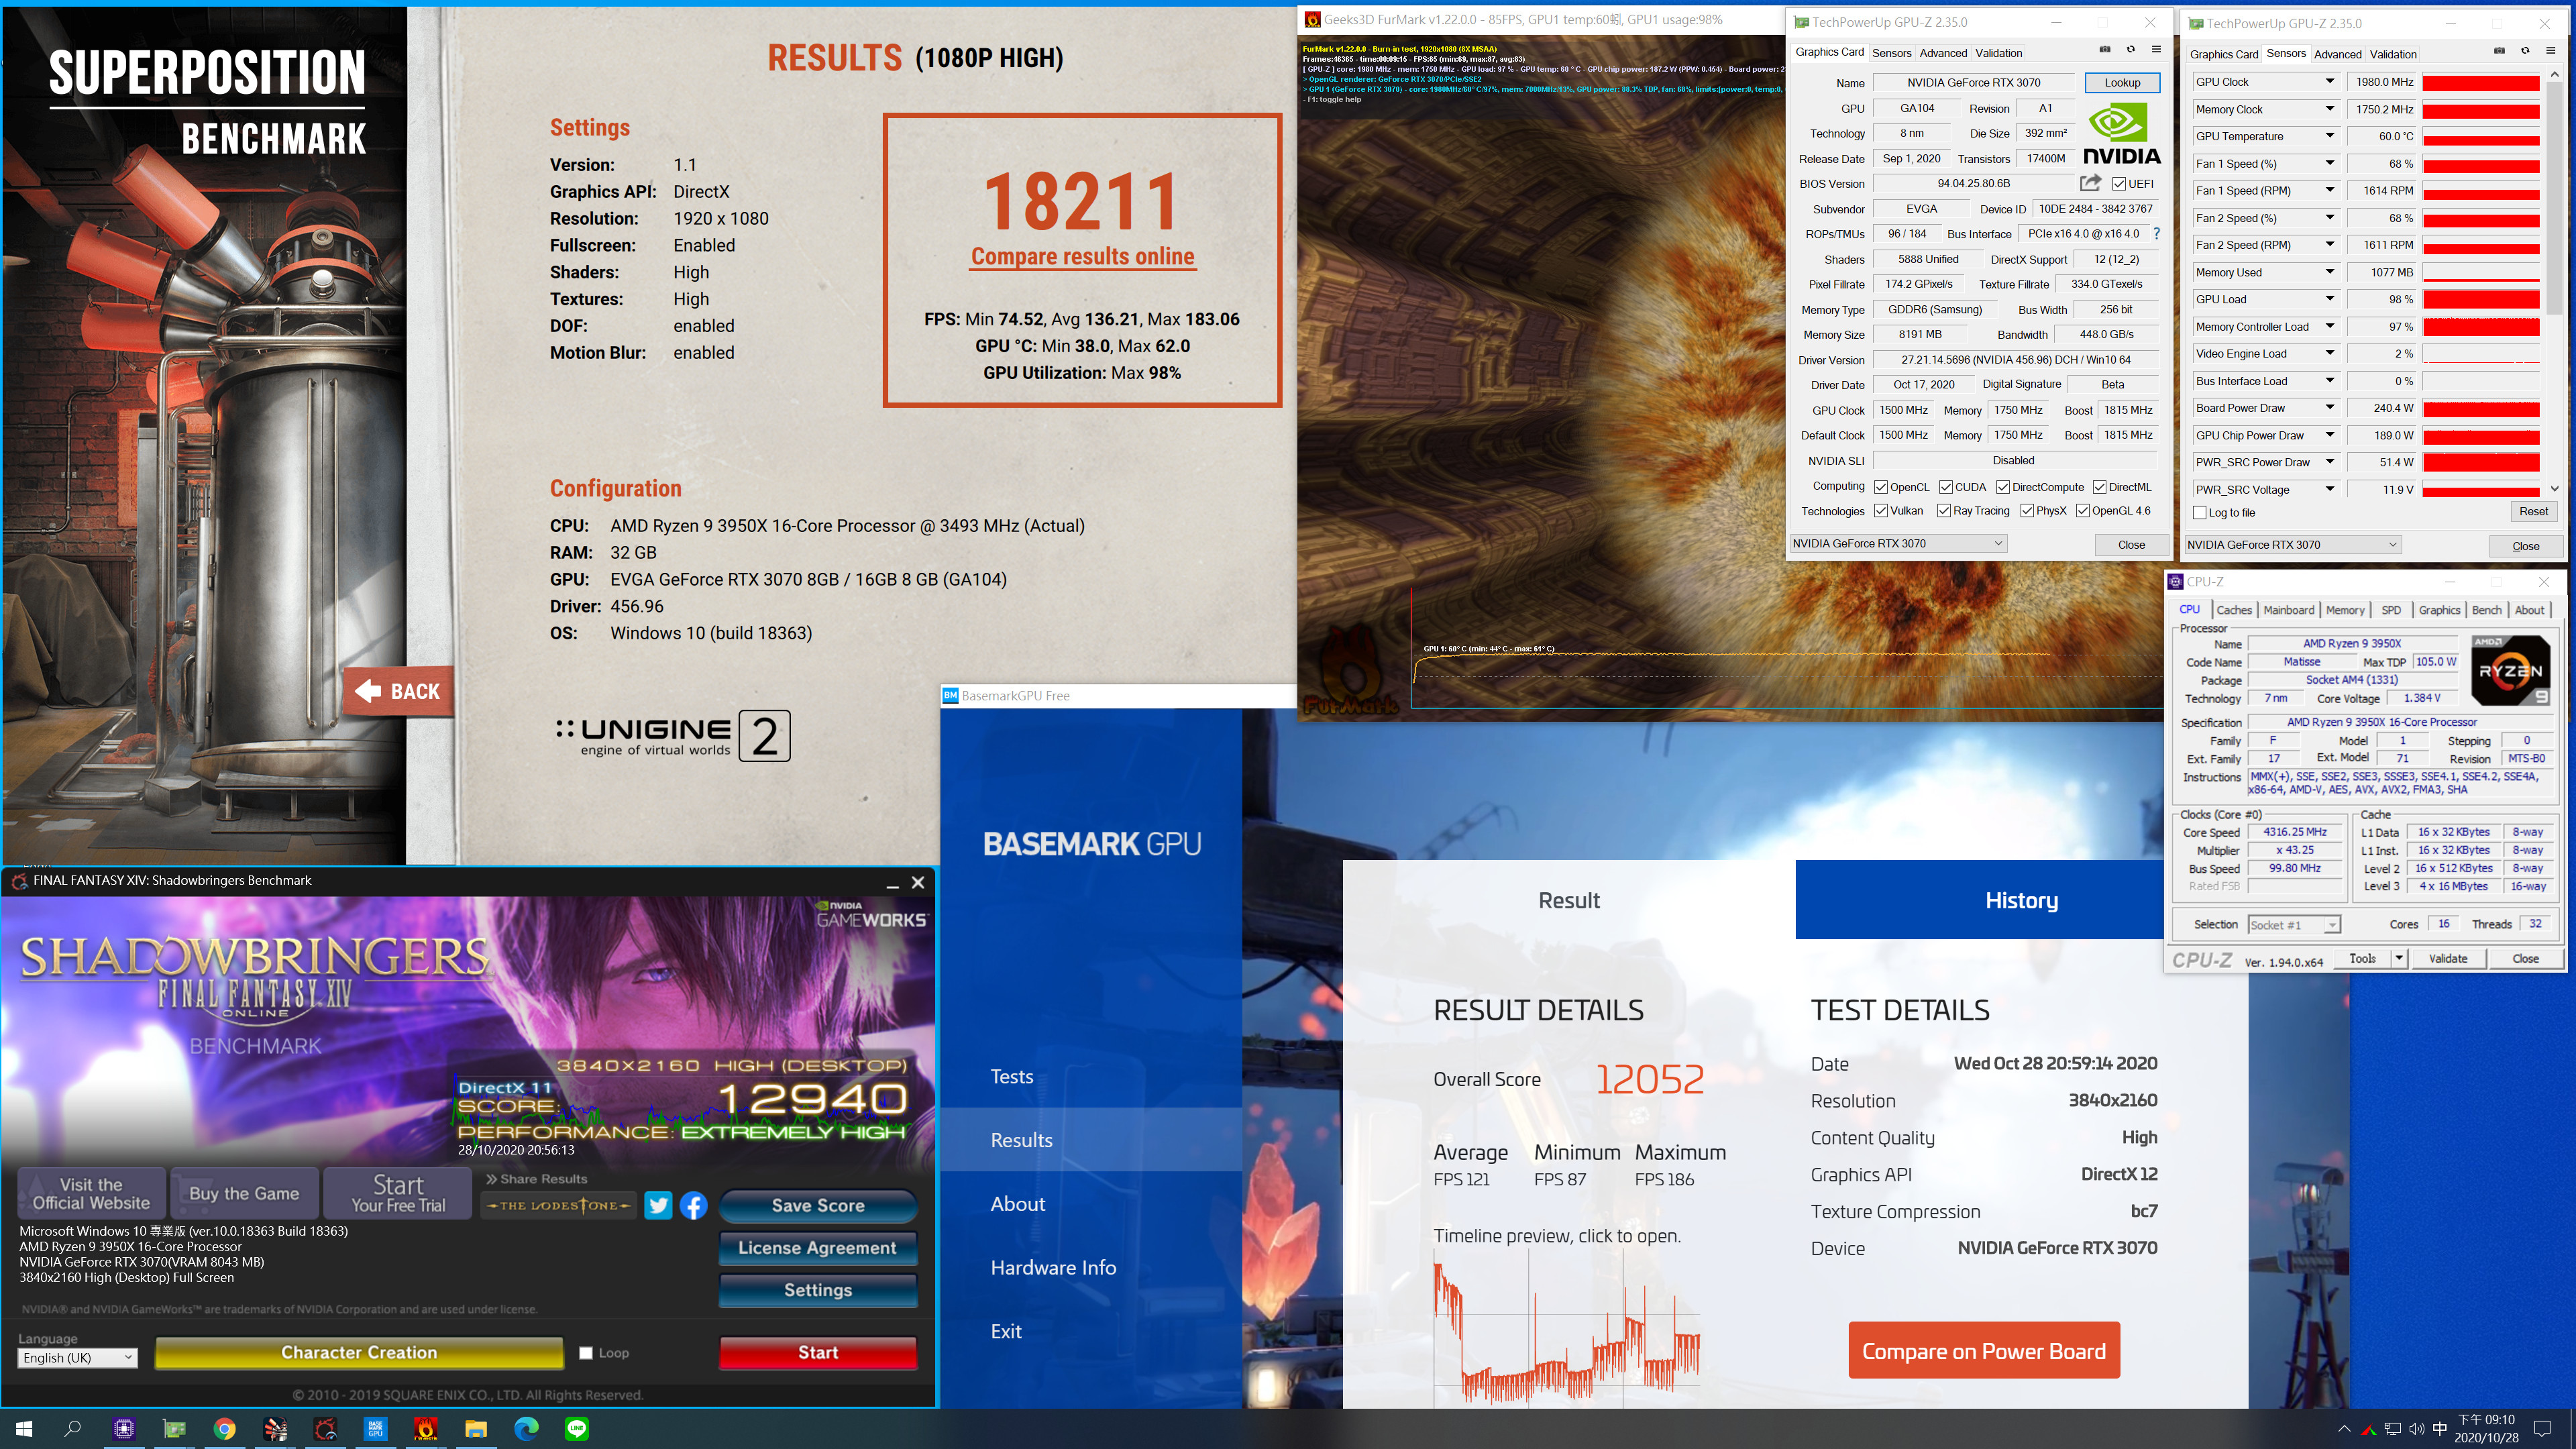Open GPU selector dropdown in left GPU-Z window
Image resolution: width=2576 pixels, height=1449 pixels.
(x=1898, y=543)
